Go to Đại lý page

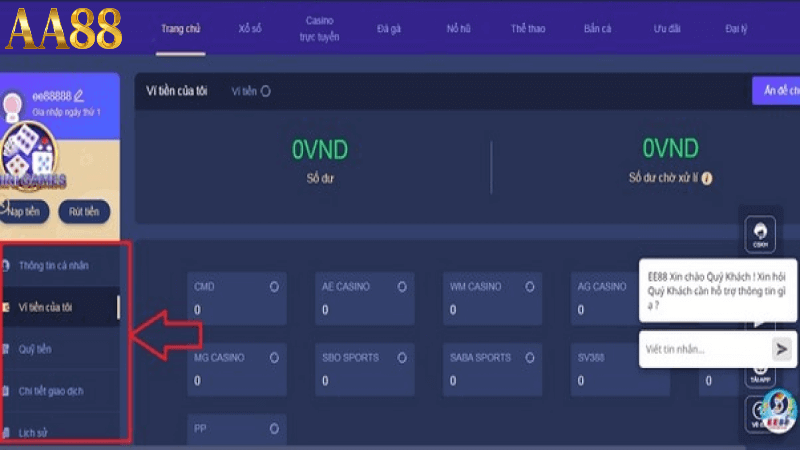coord(736,29)
